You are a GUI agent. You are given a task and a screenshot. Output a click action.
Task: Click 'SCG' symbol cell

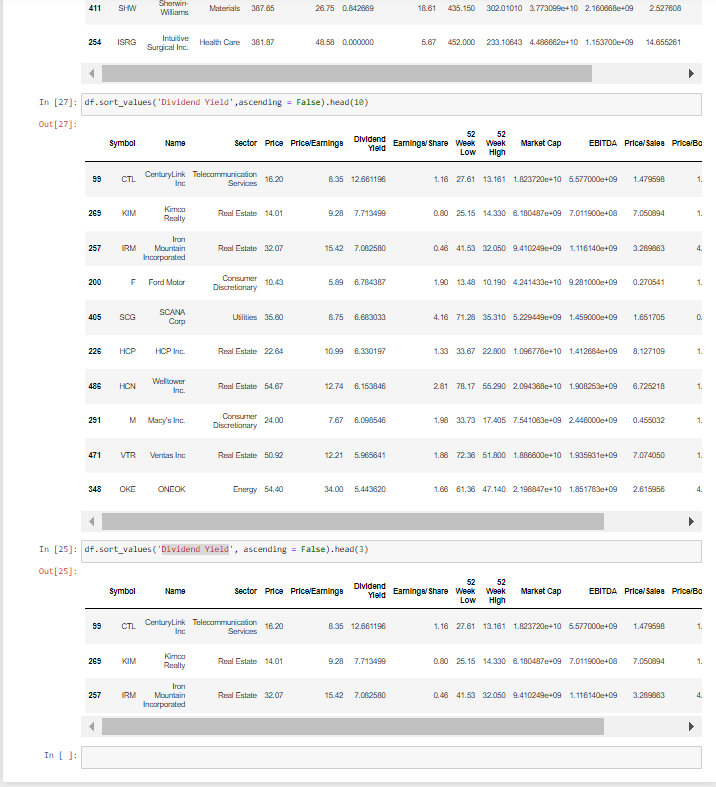point(127,317)
